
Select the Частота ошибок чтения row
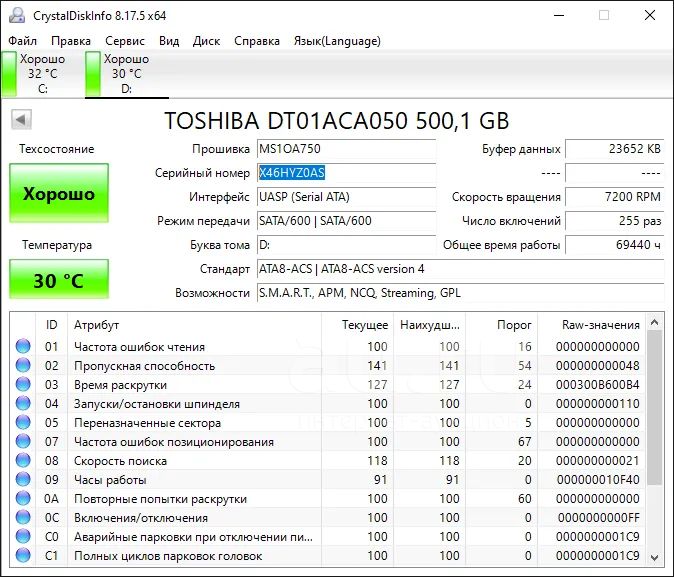(x=328, y=346)
